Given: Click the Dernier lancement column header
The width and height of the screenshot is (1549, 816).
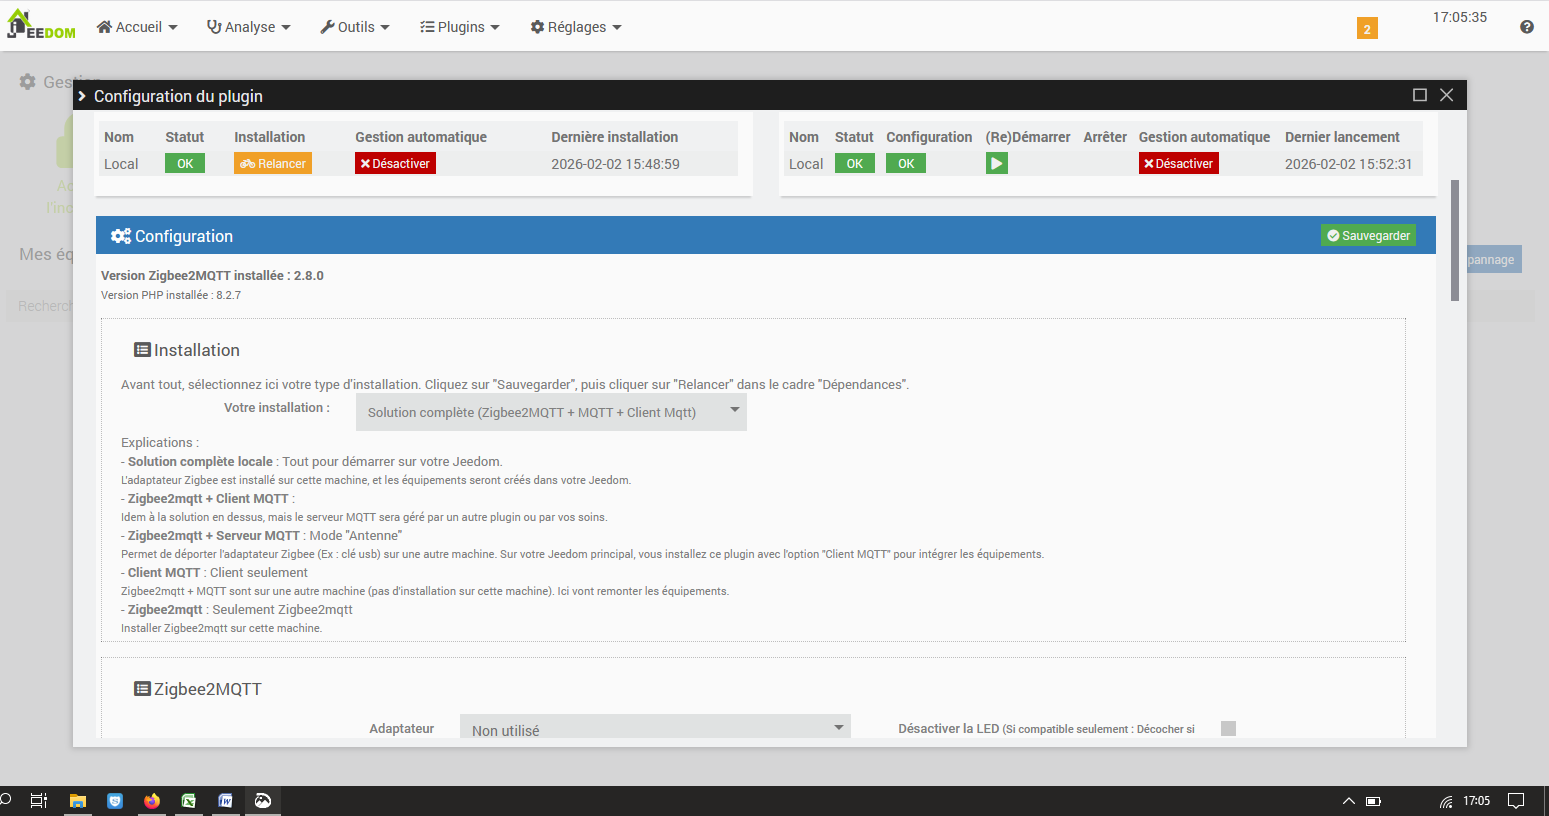Looking at the screenshot, I should 1342,137.
